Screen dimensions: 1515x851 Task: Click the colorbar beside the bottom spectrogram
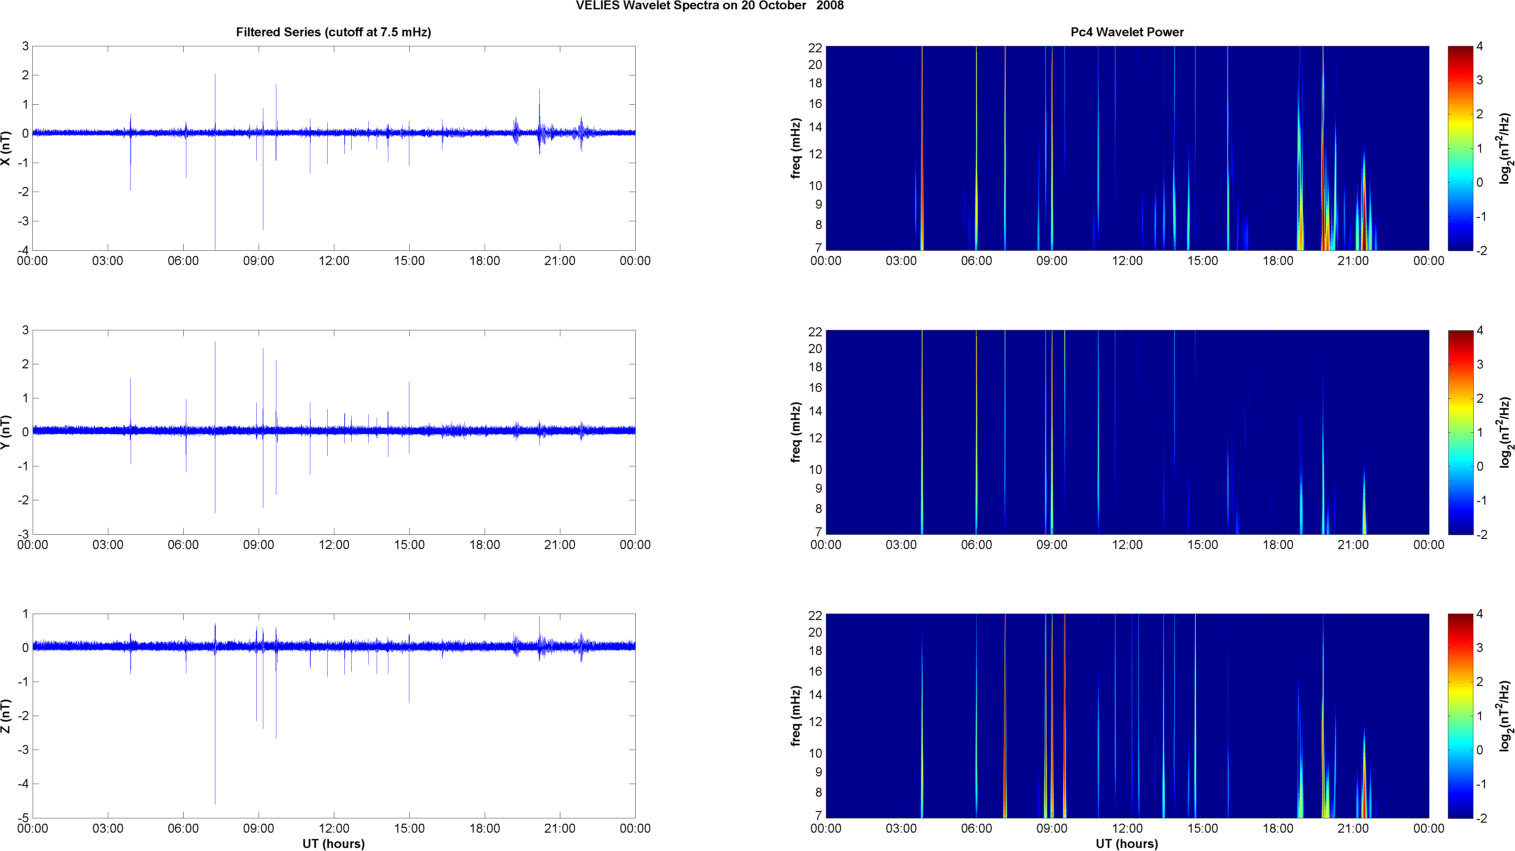(1460, 716)
